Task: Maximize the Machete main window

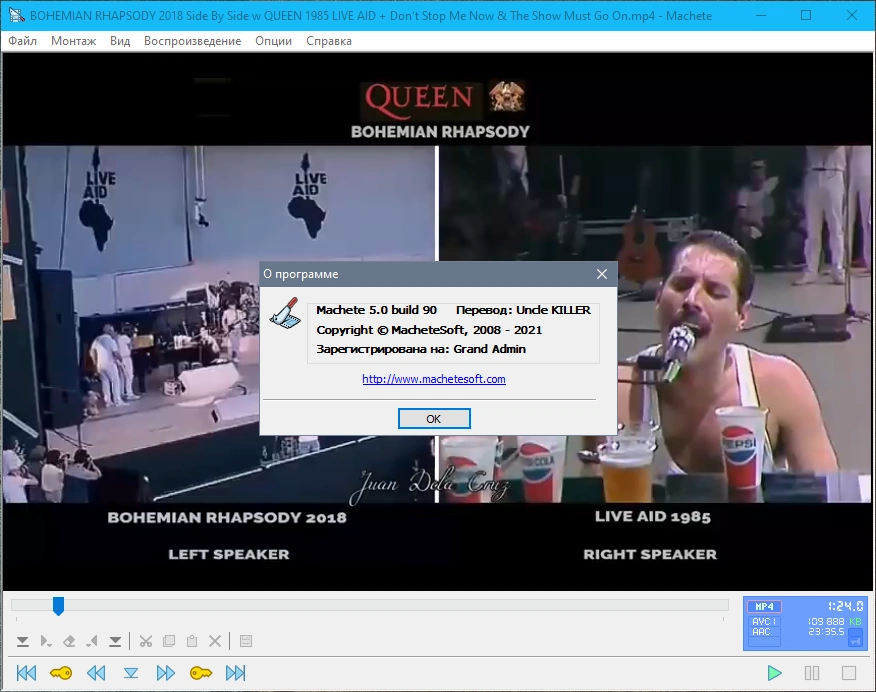Action: [806, 15]
